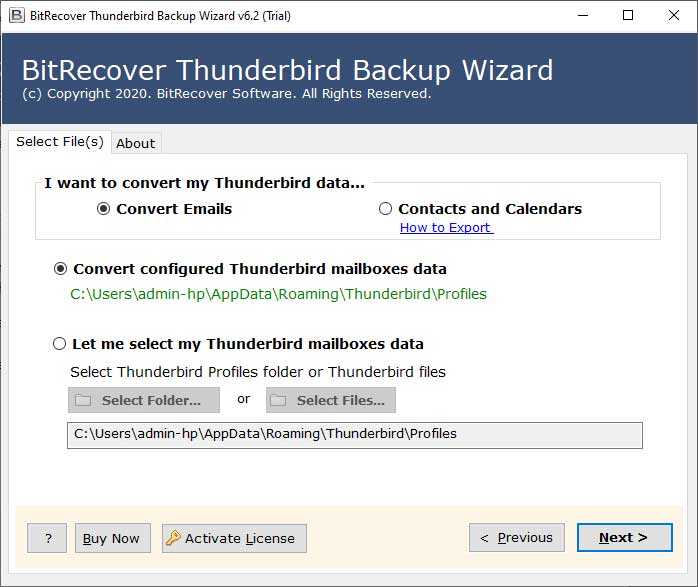The width and height of the screenshot is (698, 587).
Task: Choose Contacts and Calendars radio option
Action: 385,209
